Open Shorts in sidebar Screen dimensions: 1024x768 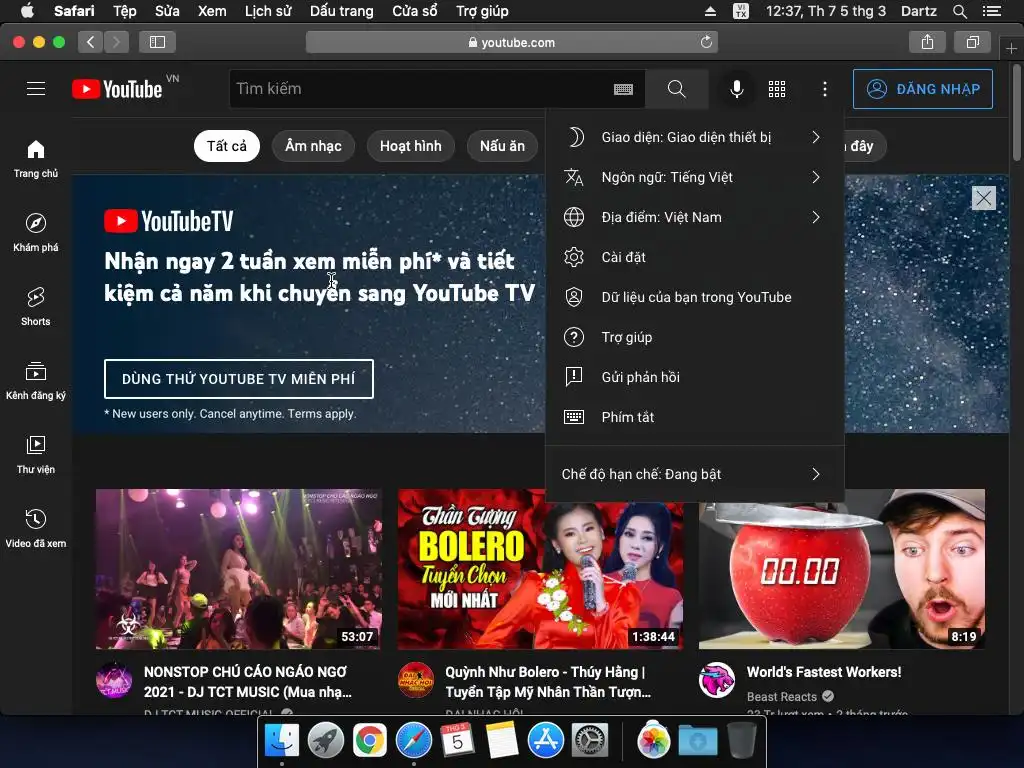(x=36, y=306)
